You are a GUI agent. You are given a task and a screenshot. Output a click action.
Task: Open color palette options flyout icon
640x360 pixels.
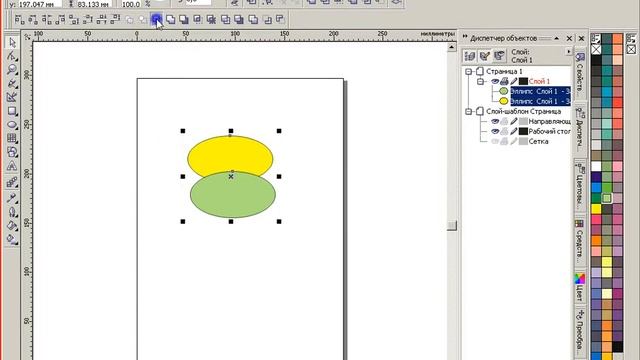(596, 39)
